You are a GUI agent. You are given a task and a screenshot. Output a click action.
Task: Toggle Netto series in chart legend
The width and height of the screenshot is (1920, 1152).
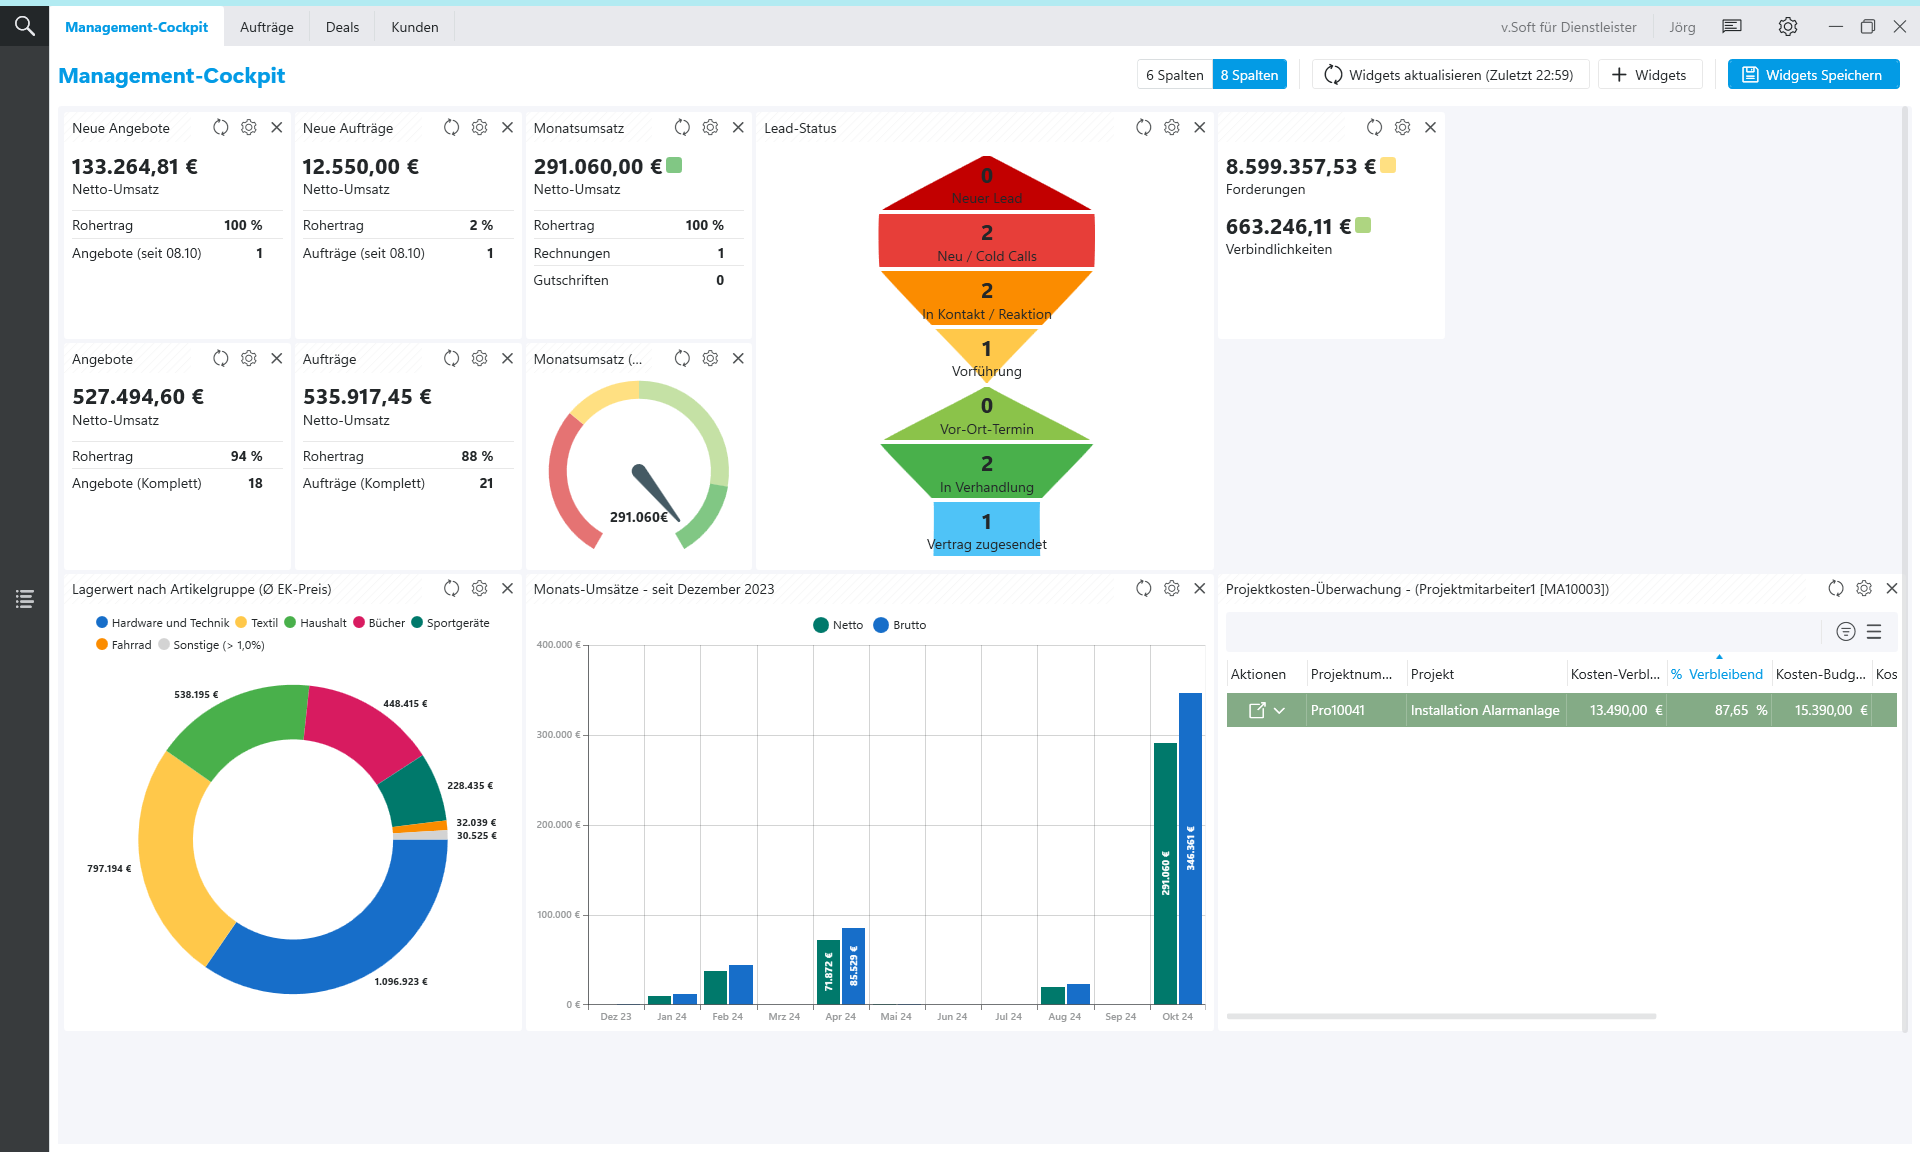[x=838, y=625]
